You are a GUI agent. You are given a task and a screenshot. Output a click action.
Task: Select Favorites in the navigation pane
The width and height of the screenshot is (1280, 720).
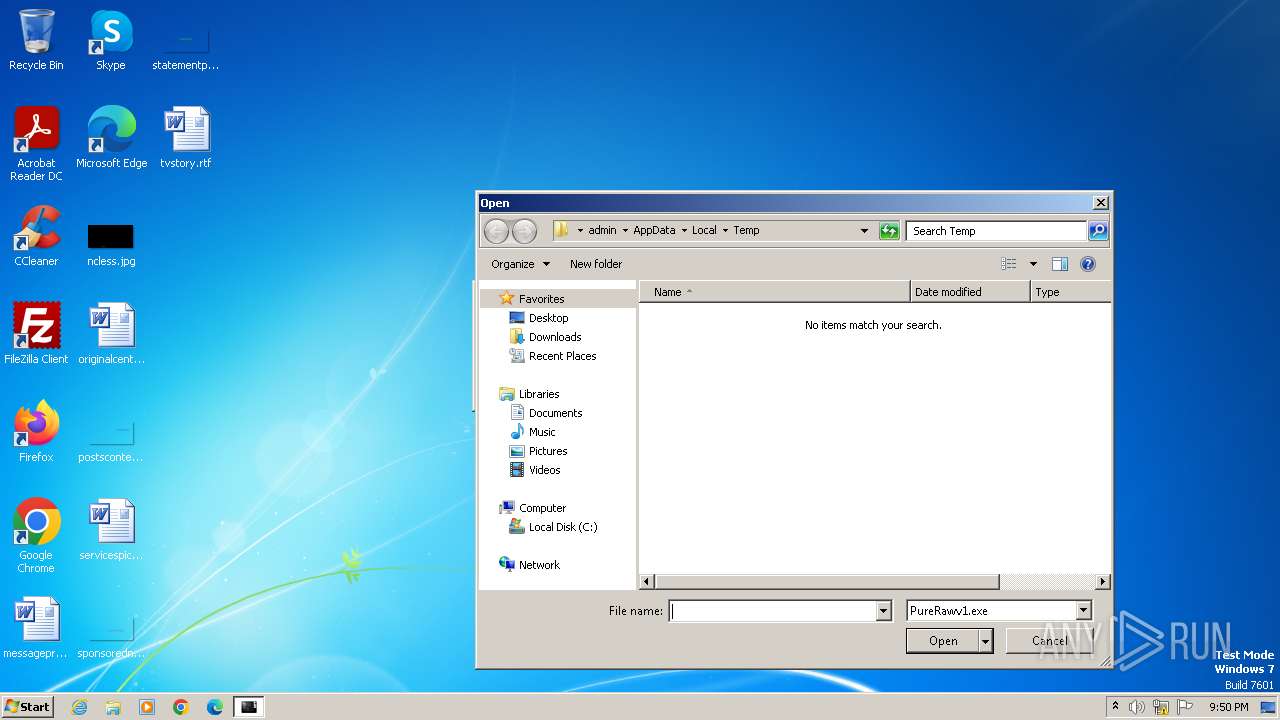541,299
